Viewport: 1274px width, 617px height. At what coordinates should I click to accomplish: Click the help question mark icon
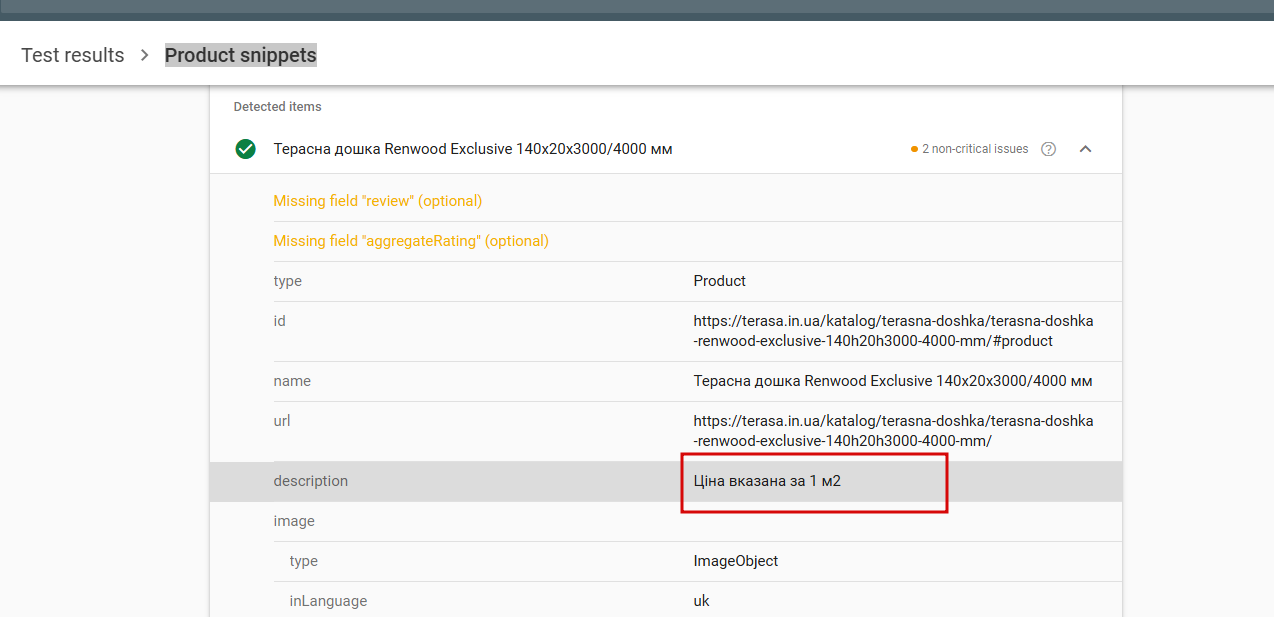[1048, 149]
